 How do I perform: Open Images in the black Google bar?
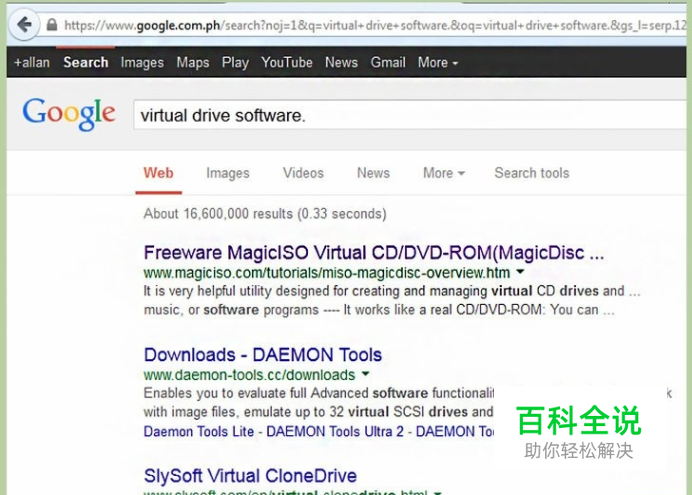coord(142,63)
